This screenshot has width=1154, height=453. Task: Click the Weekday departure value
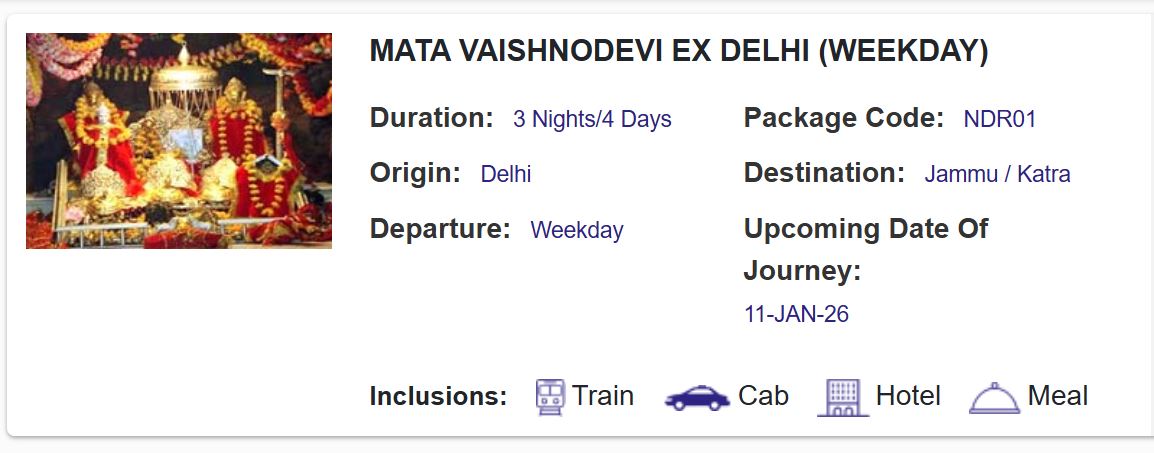(576, 231)
